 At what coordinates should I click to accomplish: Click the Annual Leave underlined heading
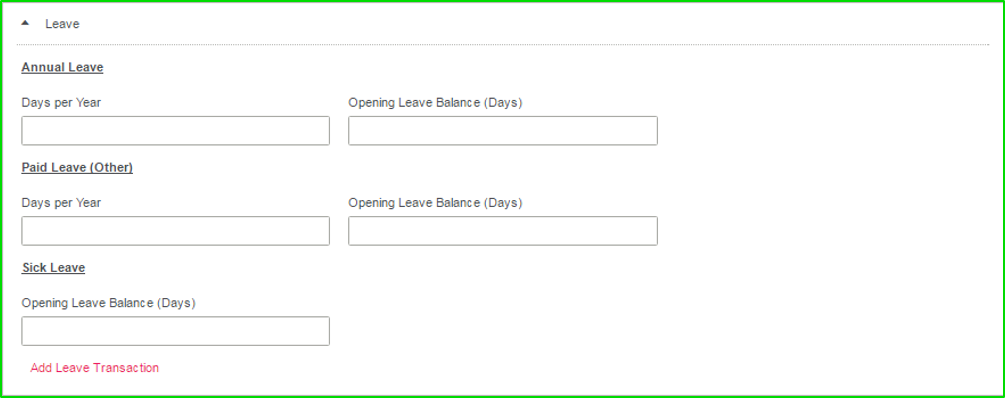pyautogui.click(x=62, y=67)
